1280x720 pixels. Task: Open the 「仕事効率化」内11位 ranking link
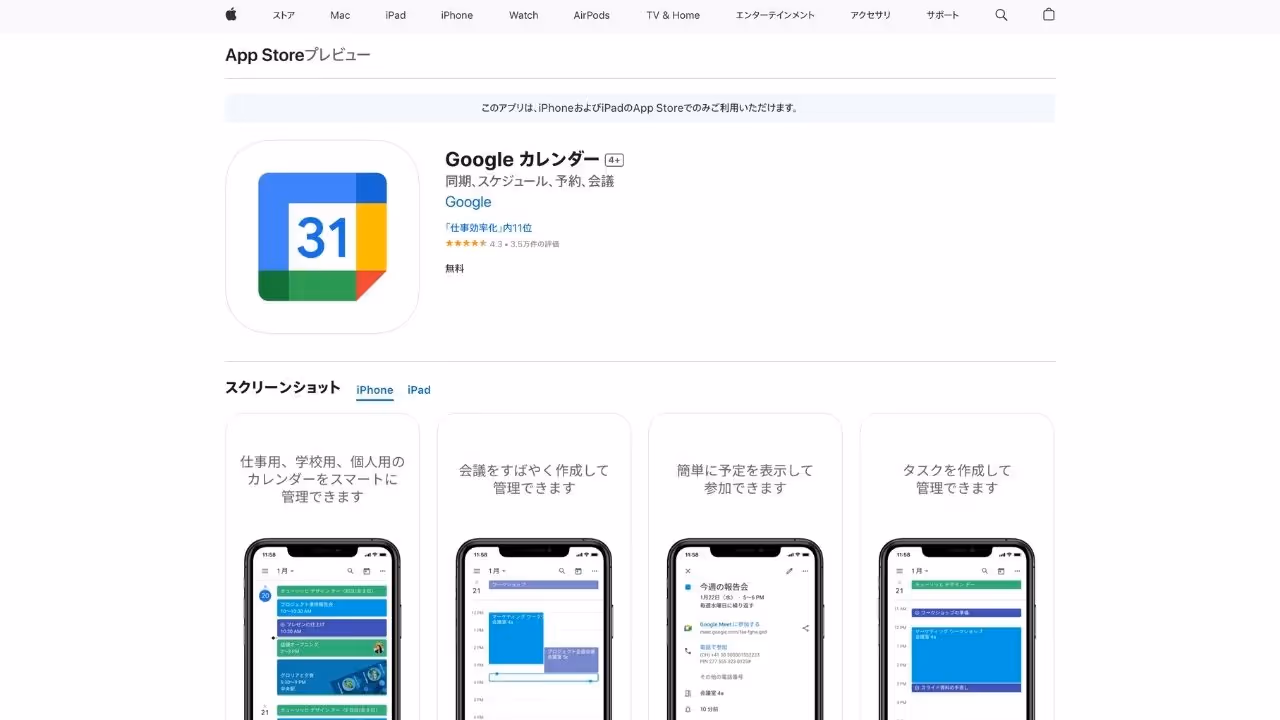coord(489,228)
